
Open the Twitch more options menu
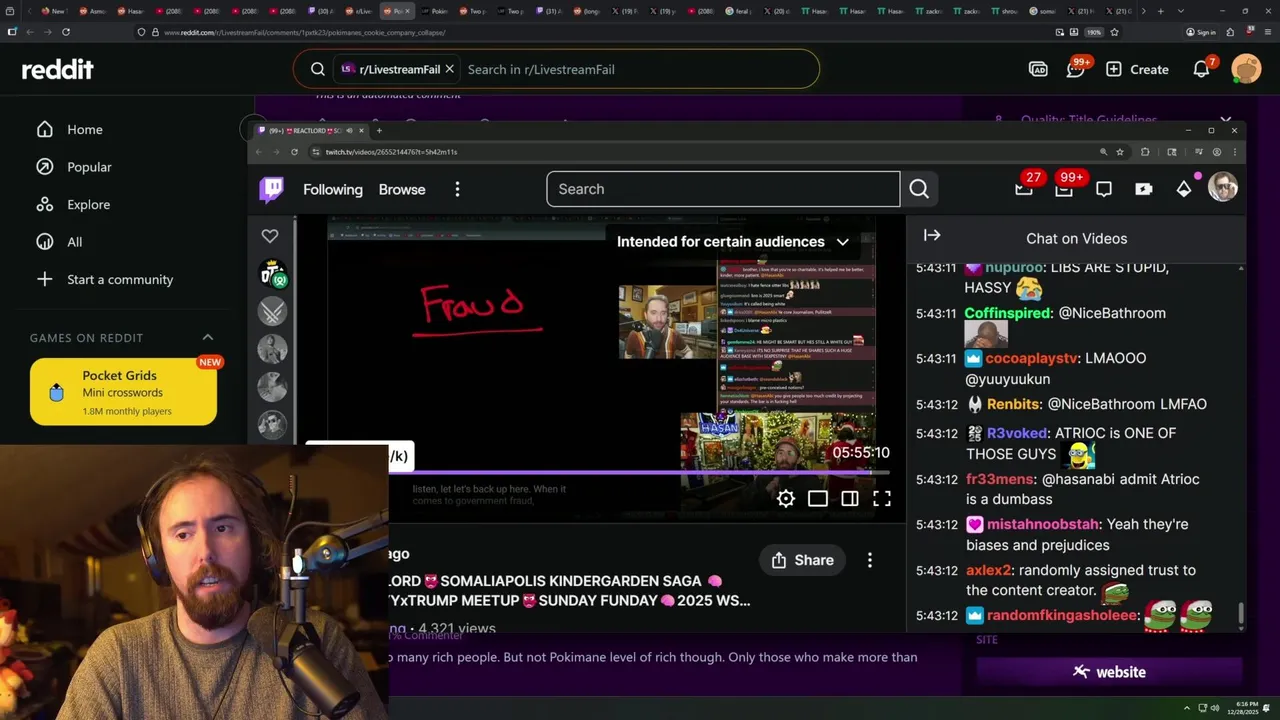(x=457, y=189)
